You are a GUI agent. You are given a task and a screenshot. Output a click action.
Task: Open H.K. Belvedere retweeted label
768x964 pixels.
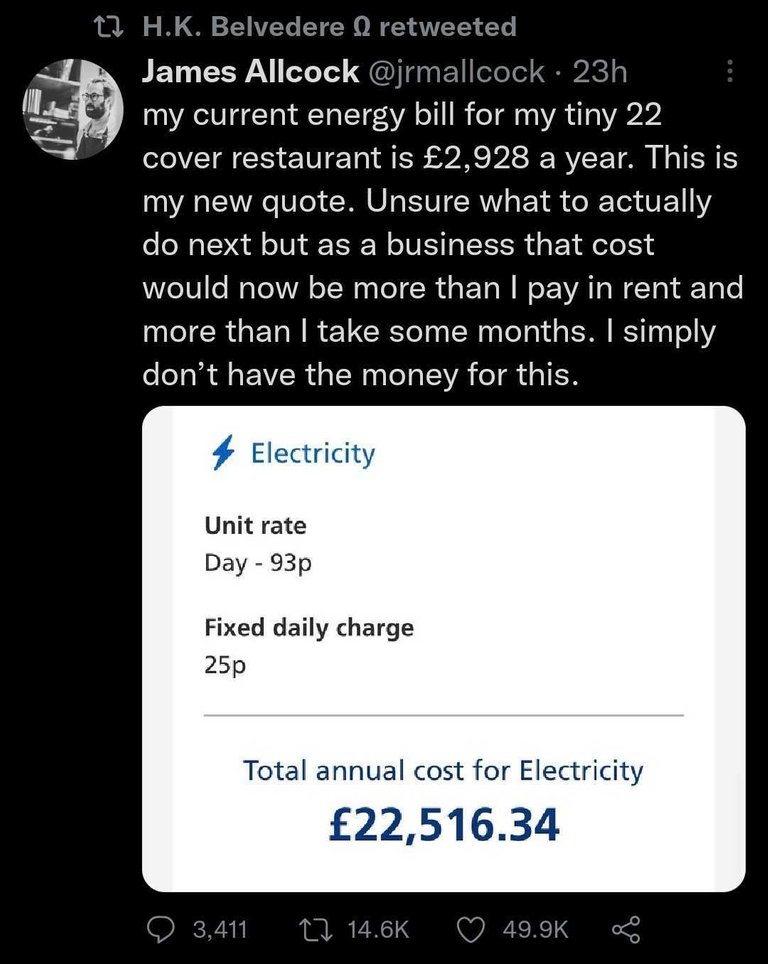point(329,27)
